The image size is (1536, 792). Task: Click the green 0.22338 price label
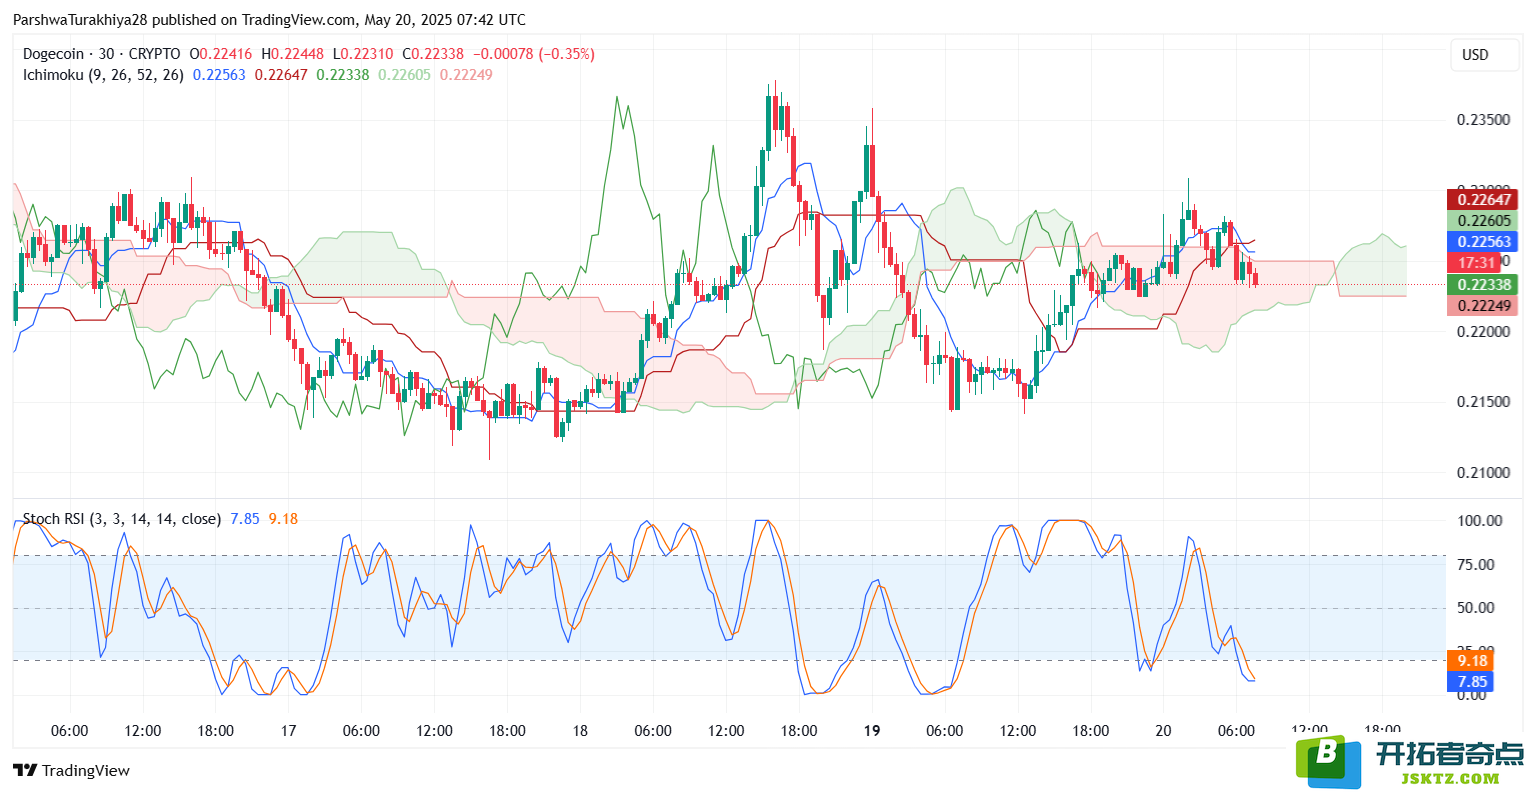[1483, 285]
